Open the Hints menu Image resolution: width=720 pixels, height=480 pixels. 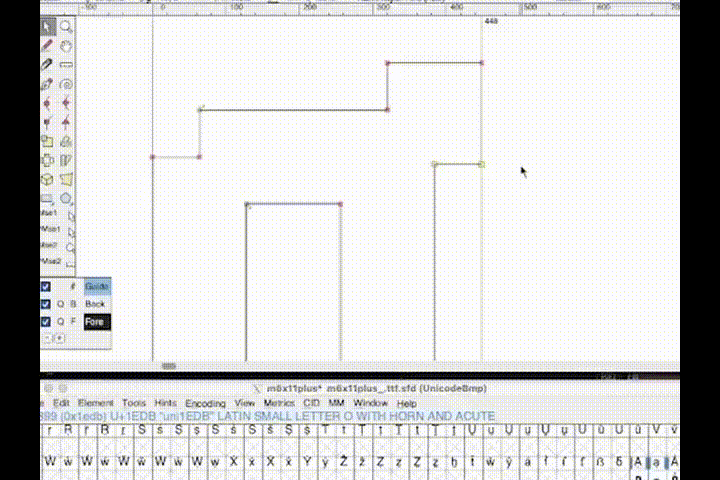coord(166,403)
